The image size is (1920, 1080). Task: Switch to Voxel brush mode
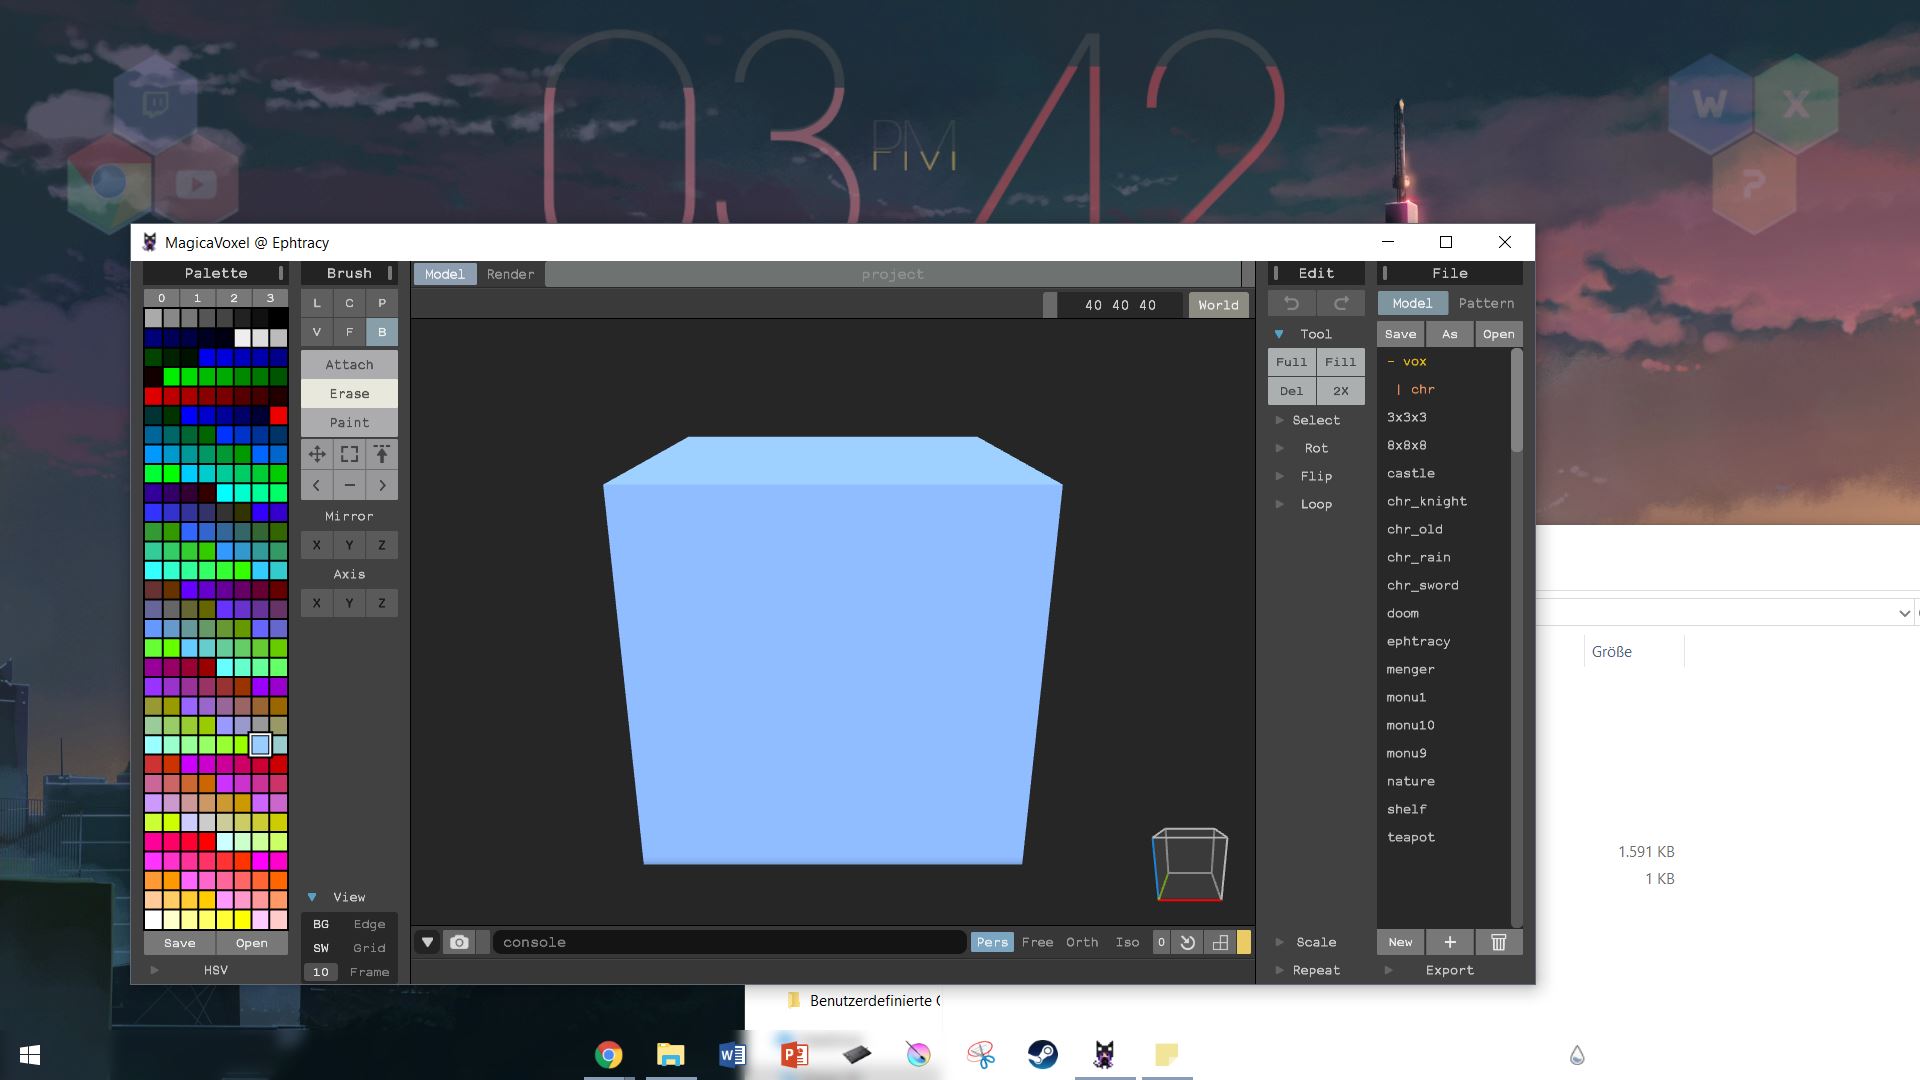point(316,332)
